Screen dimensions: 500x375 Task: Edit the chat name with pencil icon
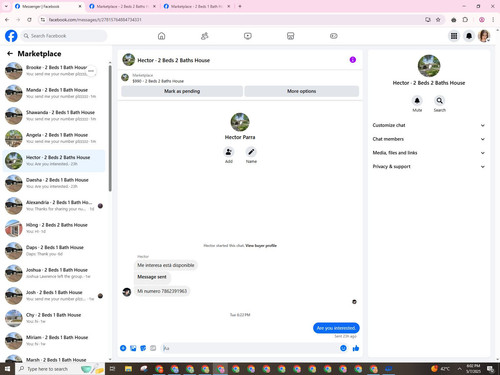pos(251,152)
